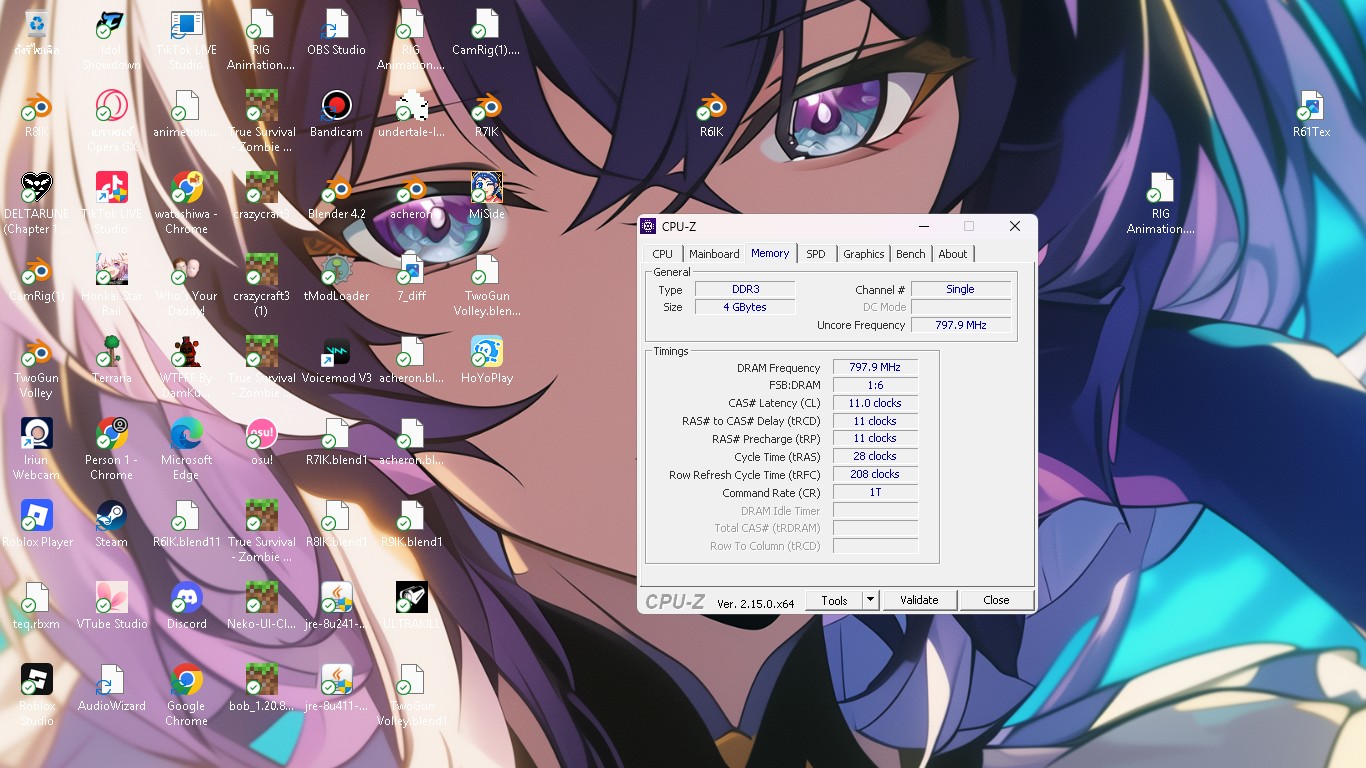The height and width of the screenshot is (768, 1366).
Task: Select the bob_1.20.8 Minecraft file
Action: click(x=261, y=688)
